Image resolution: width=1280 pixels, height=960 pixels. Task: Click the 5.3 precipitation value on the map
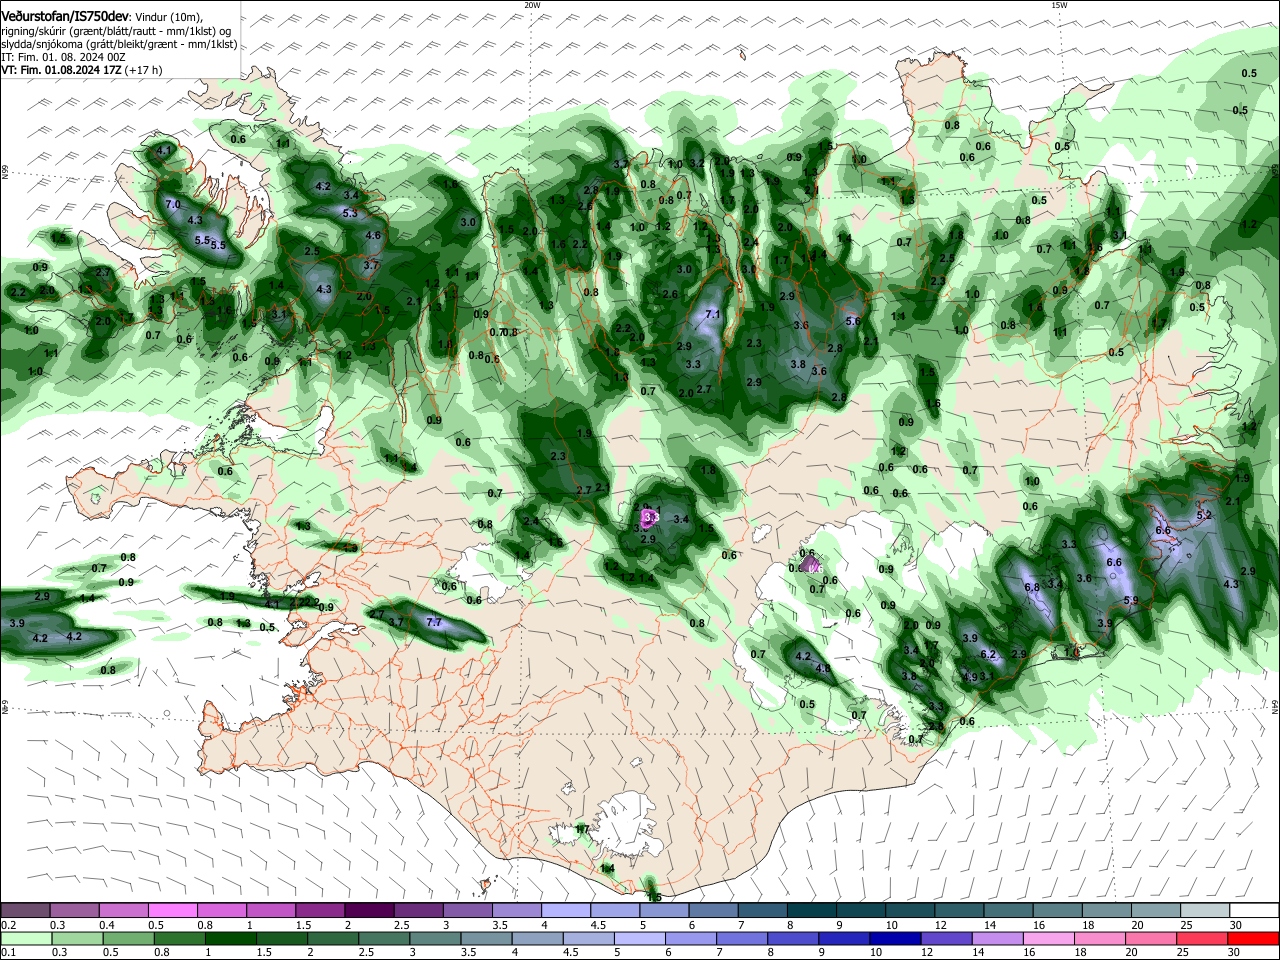350,213
